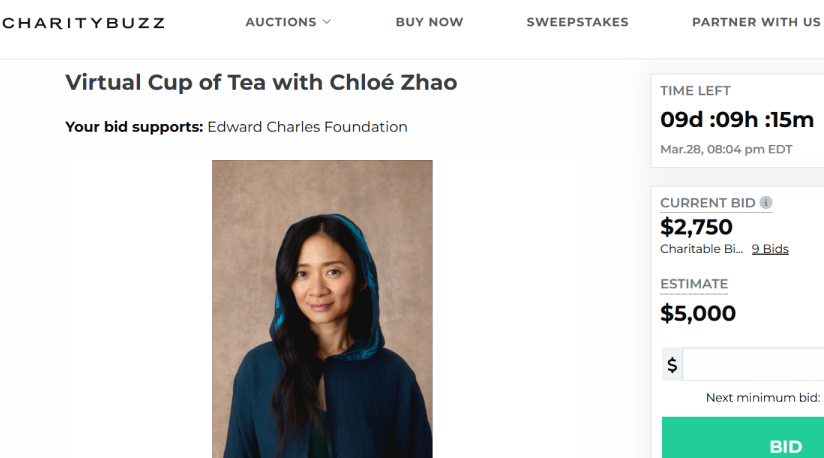Go to the Sweepstakes section
This screenshot has width=824, height=458.
tap(577, 22)
